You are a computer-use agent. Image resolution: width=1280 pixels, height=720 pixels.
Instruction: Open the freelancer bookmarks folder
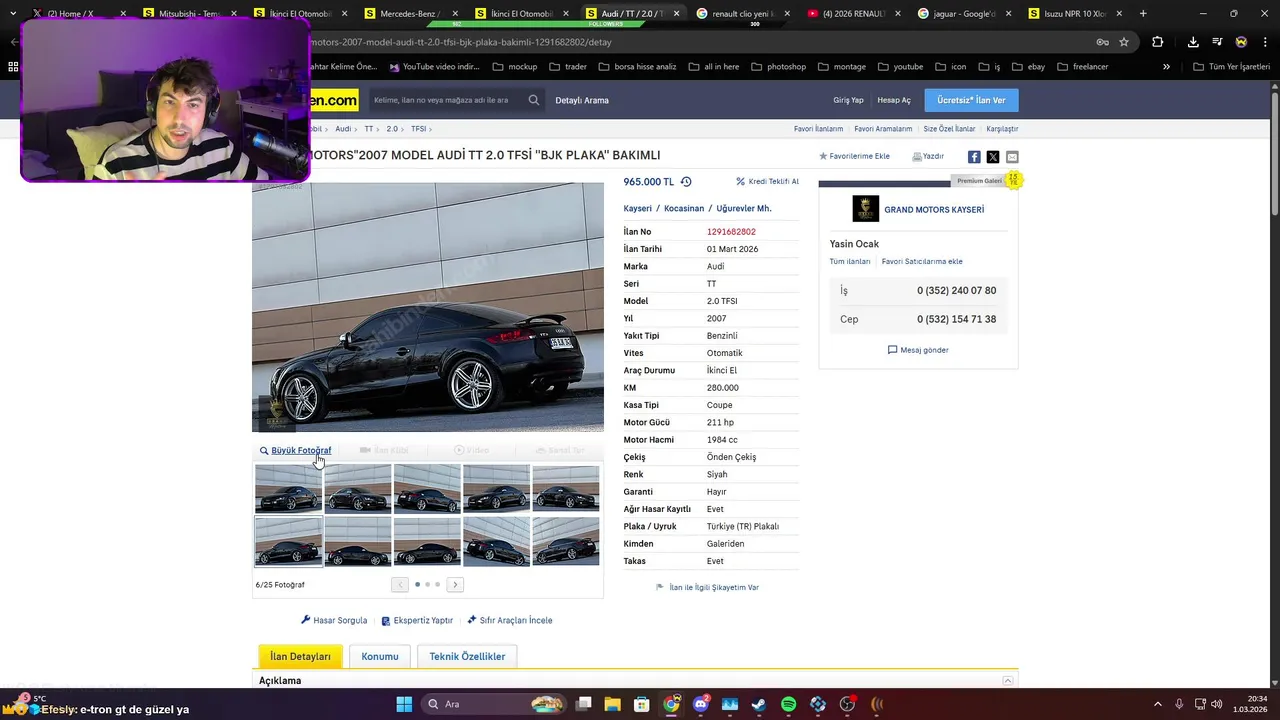pos(1082,67)
